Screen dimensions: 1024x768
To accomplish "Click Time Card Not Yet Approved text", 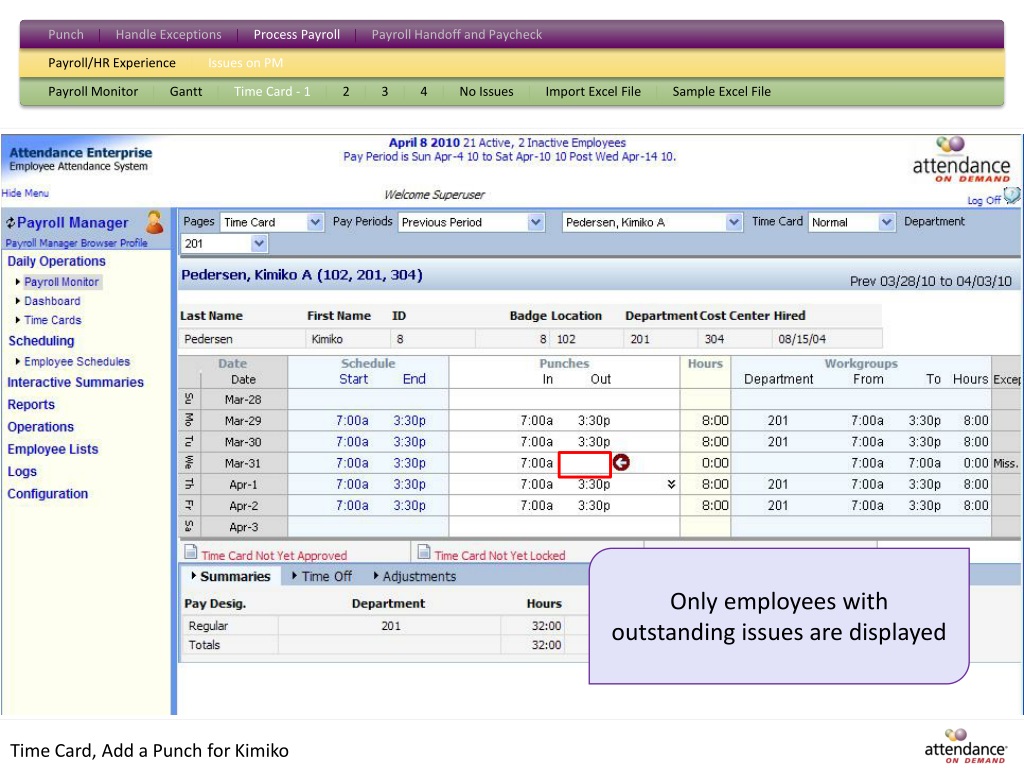I will pyautogui.click(x=274, y=555).
